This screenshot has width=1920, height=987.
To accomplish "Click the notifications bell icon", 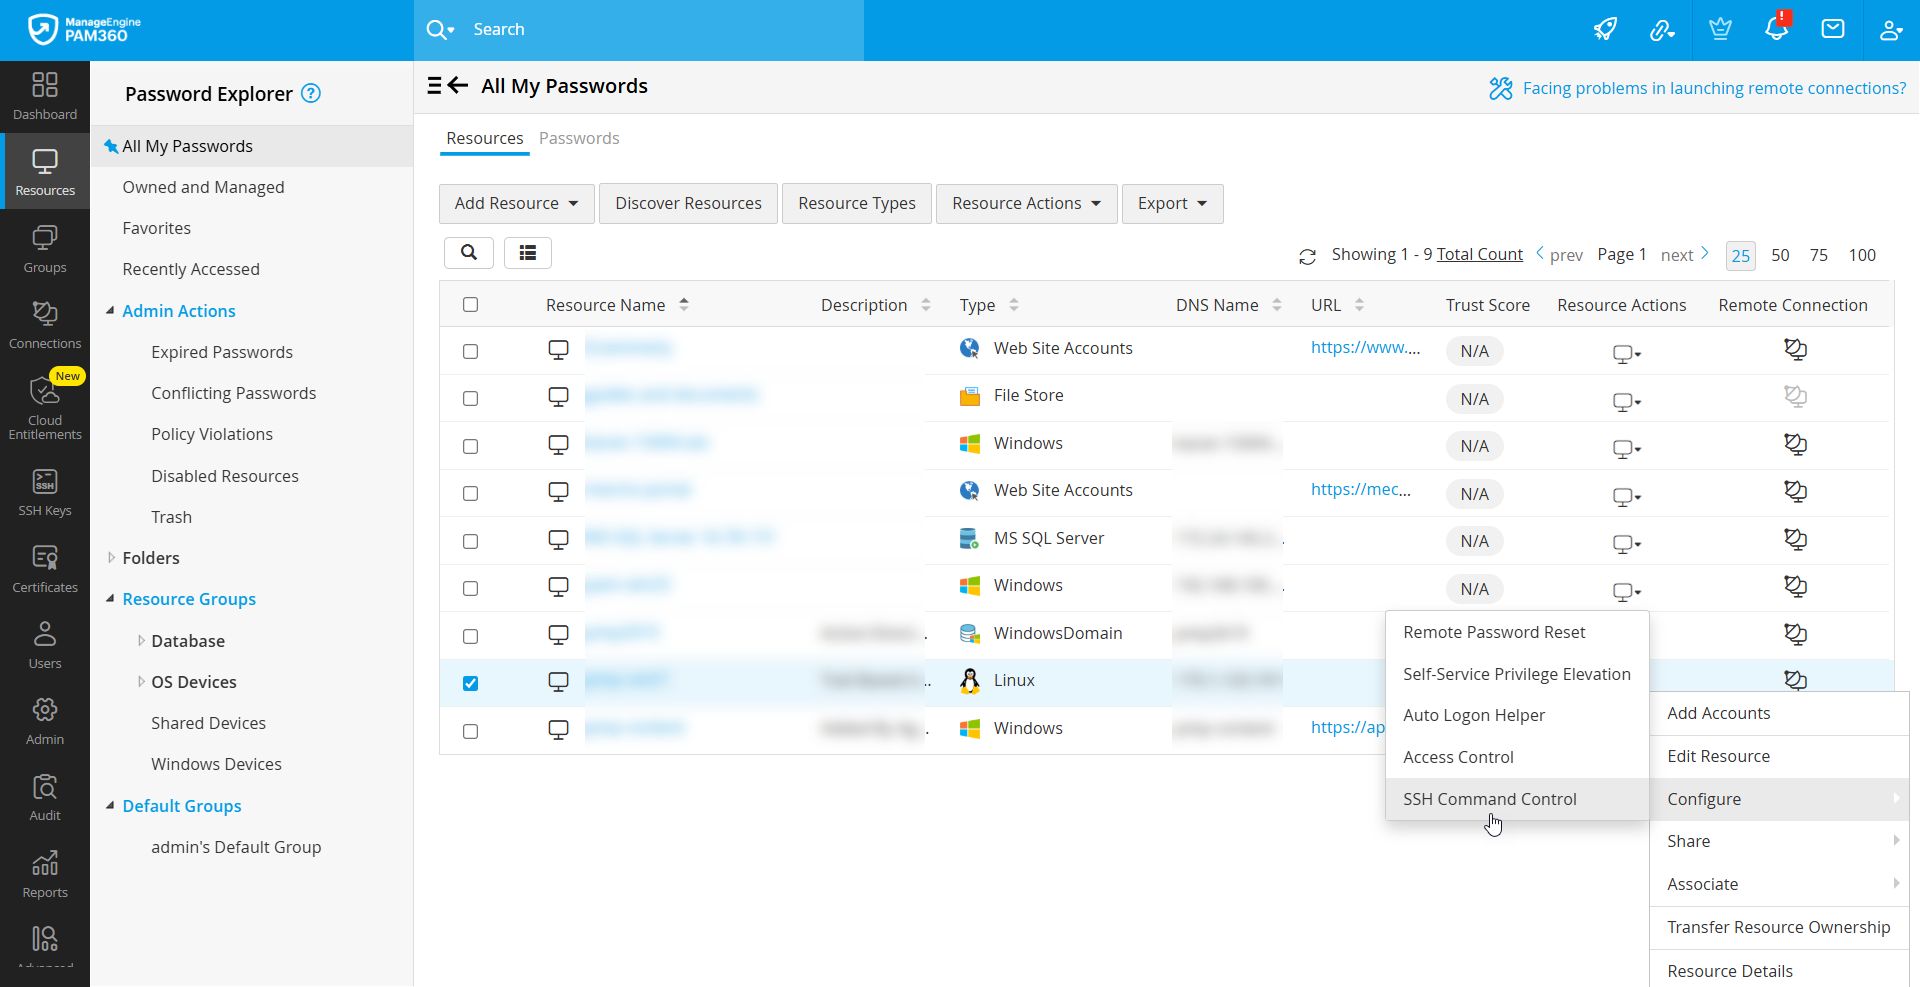I will [x=1776, y=29].
